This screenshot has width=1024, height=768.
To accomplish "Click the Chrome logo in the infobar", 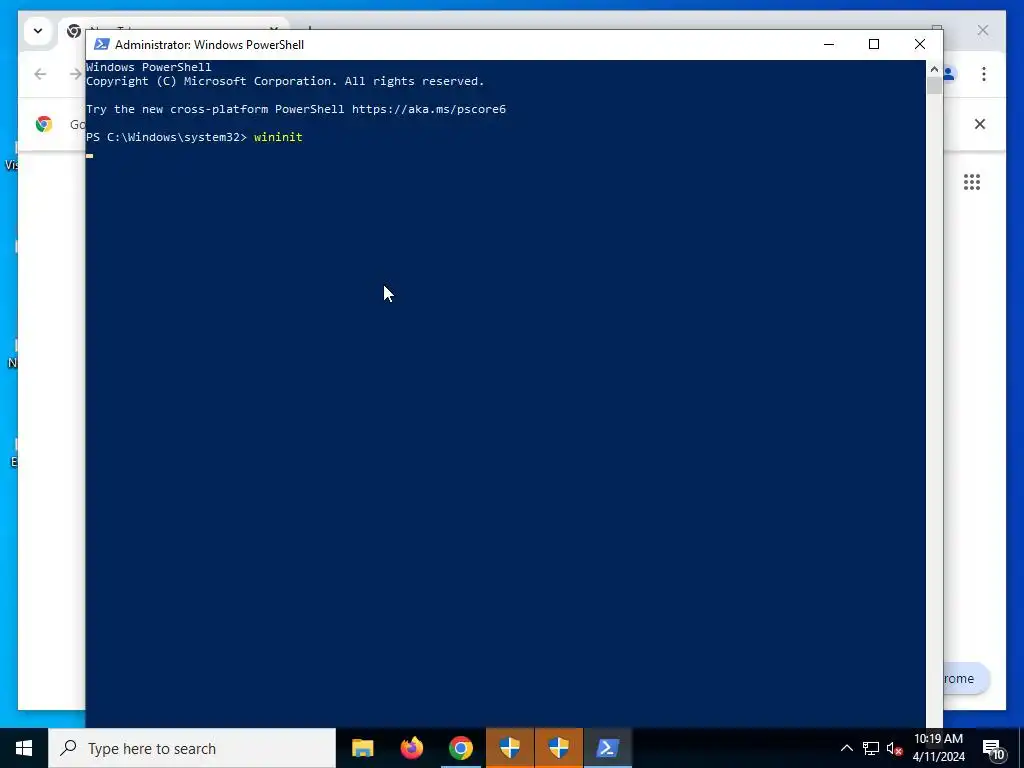I will coord(44,124).
